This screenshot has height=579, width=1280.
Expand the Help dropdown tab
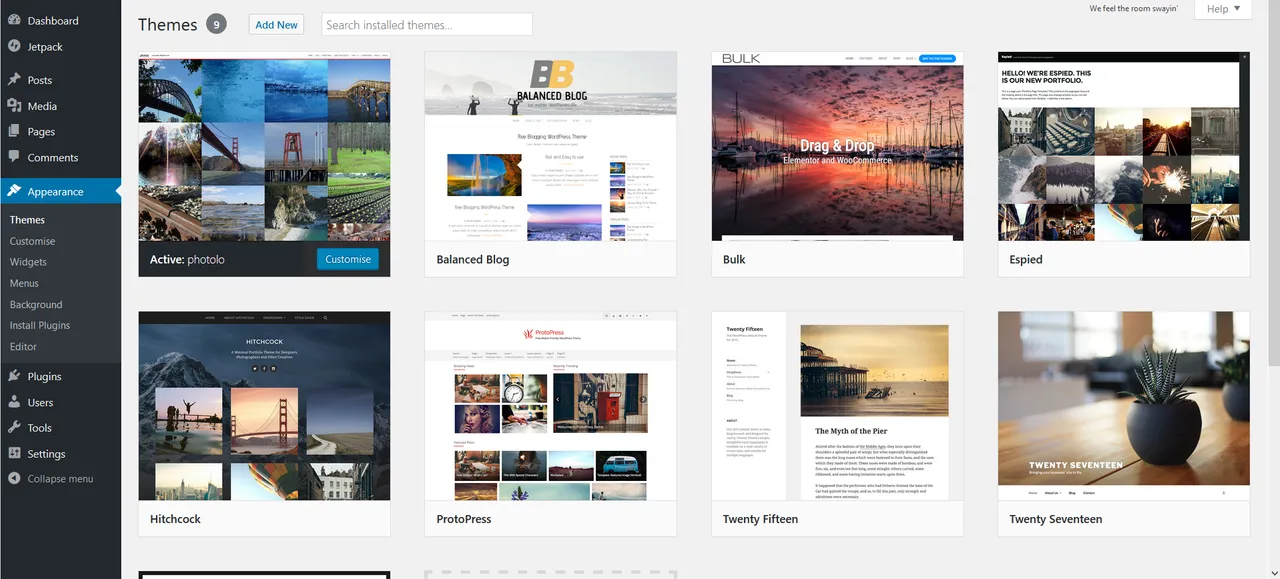click(1223, 9)
